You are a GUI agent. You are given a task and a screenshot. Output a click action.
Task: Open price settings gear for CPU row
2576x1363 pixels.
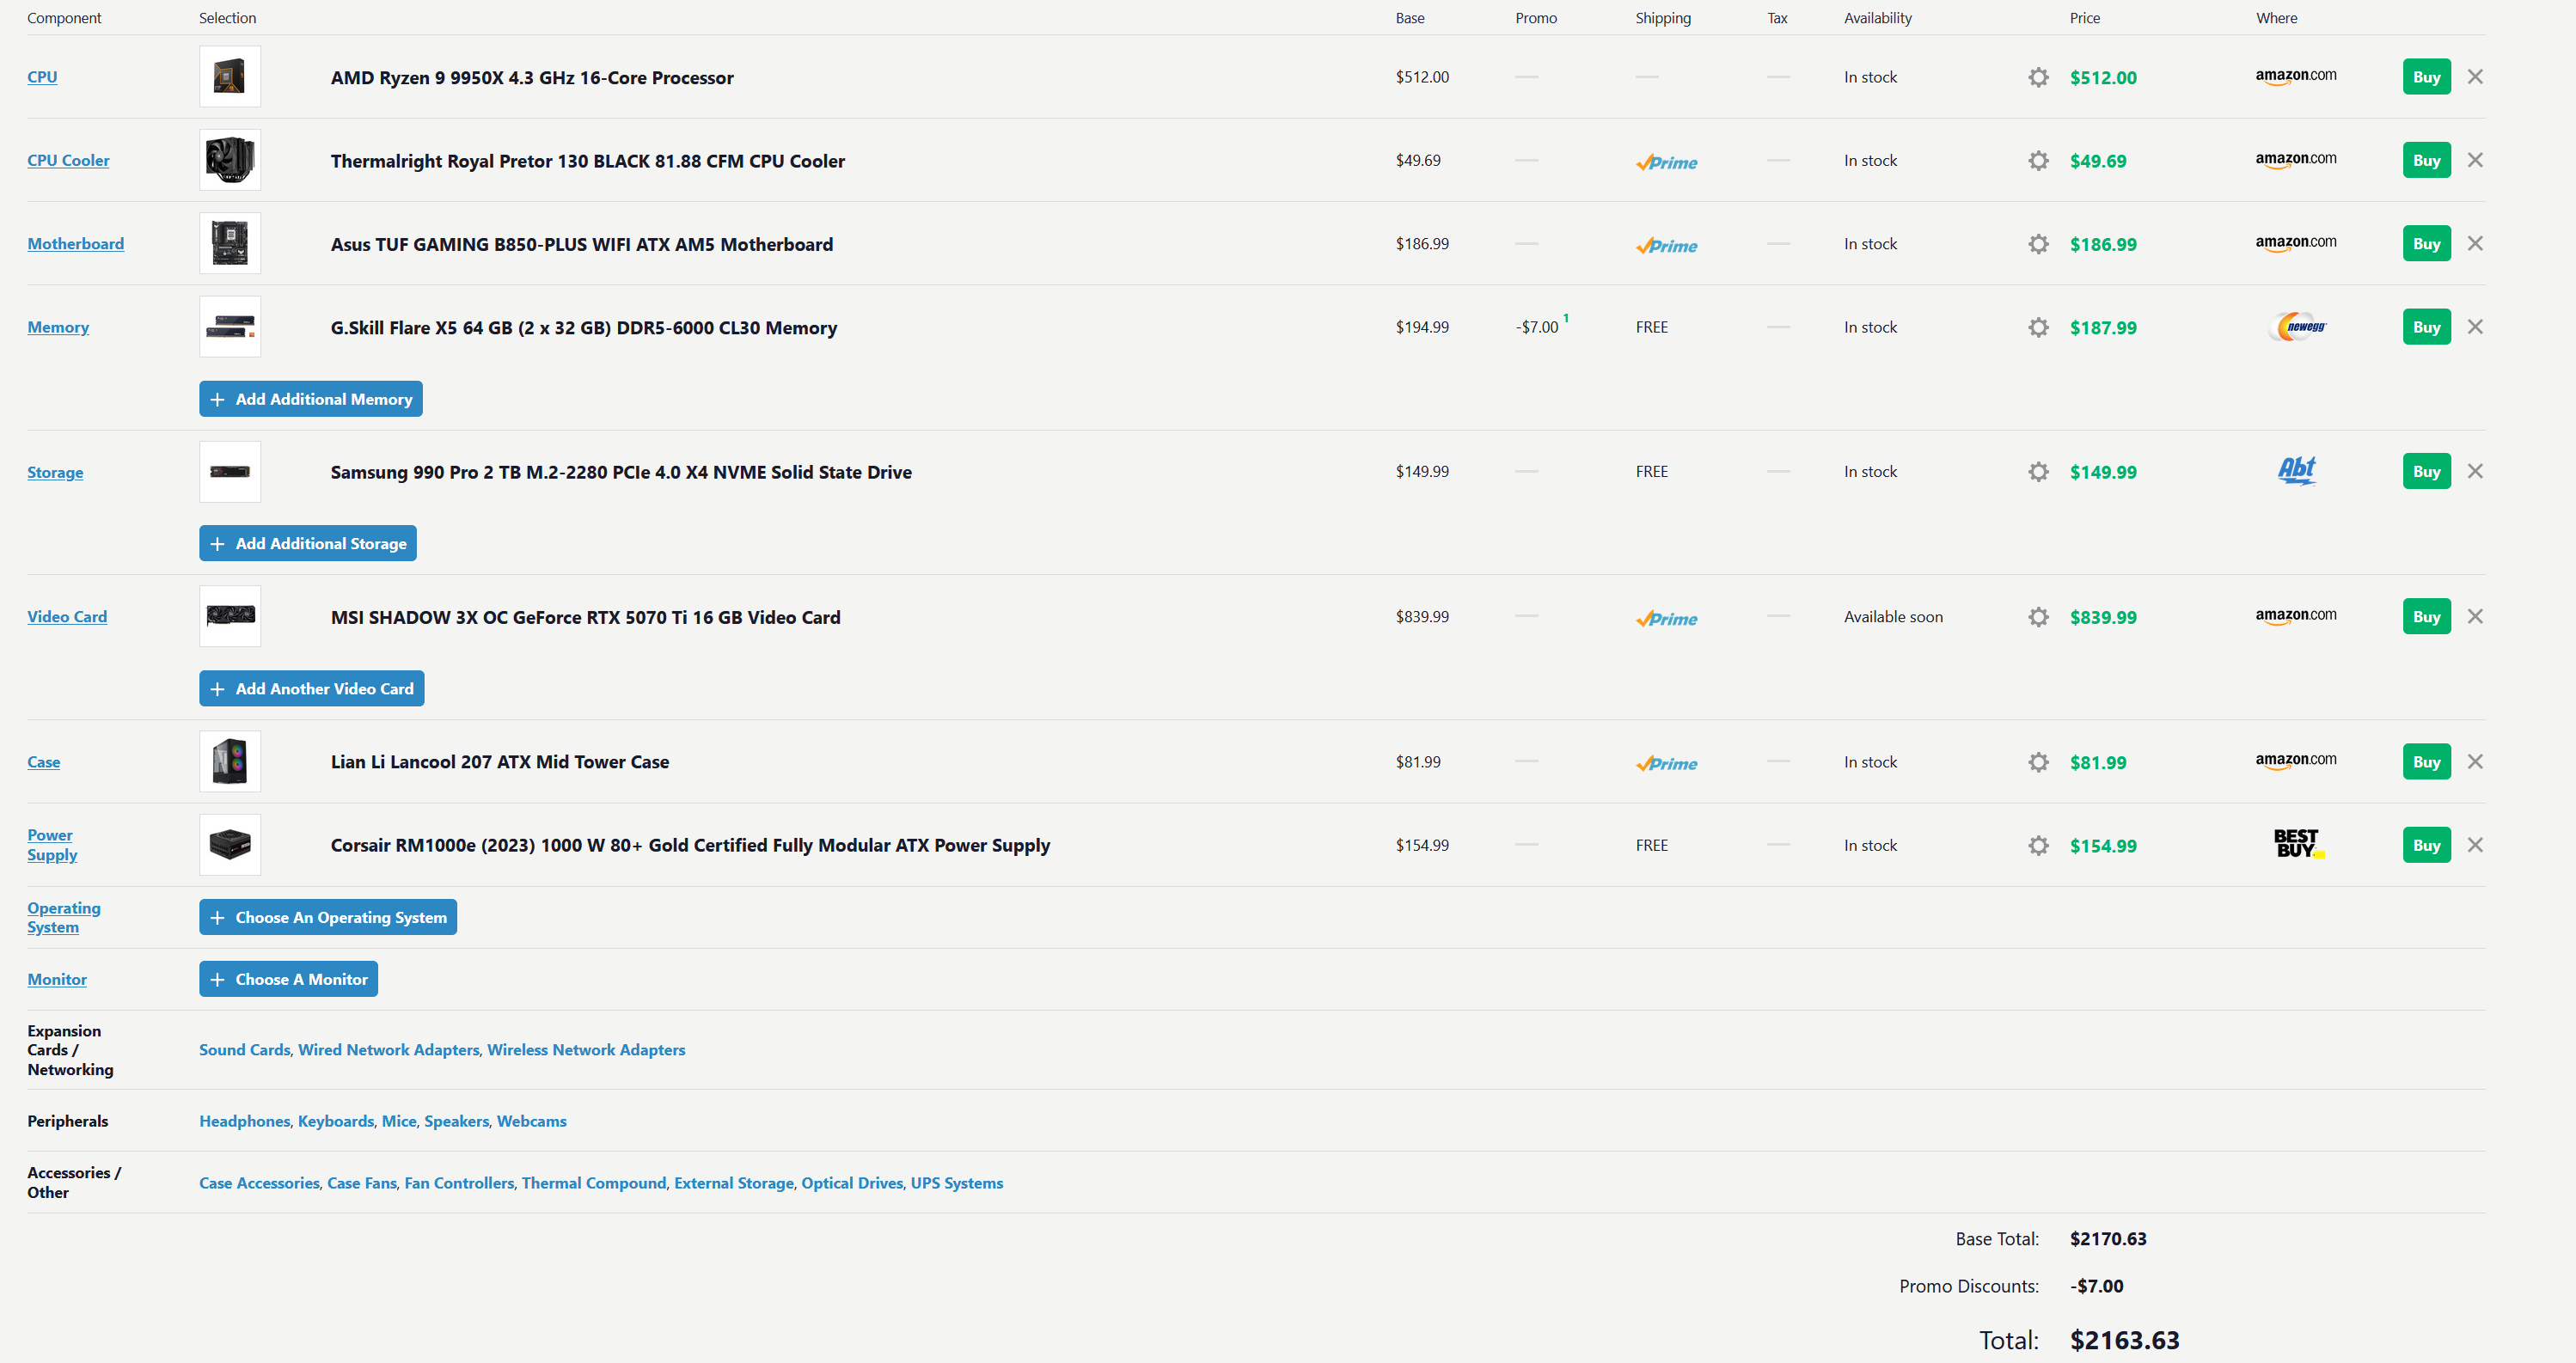click(2038, 77)
